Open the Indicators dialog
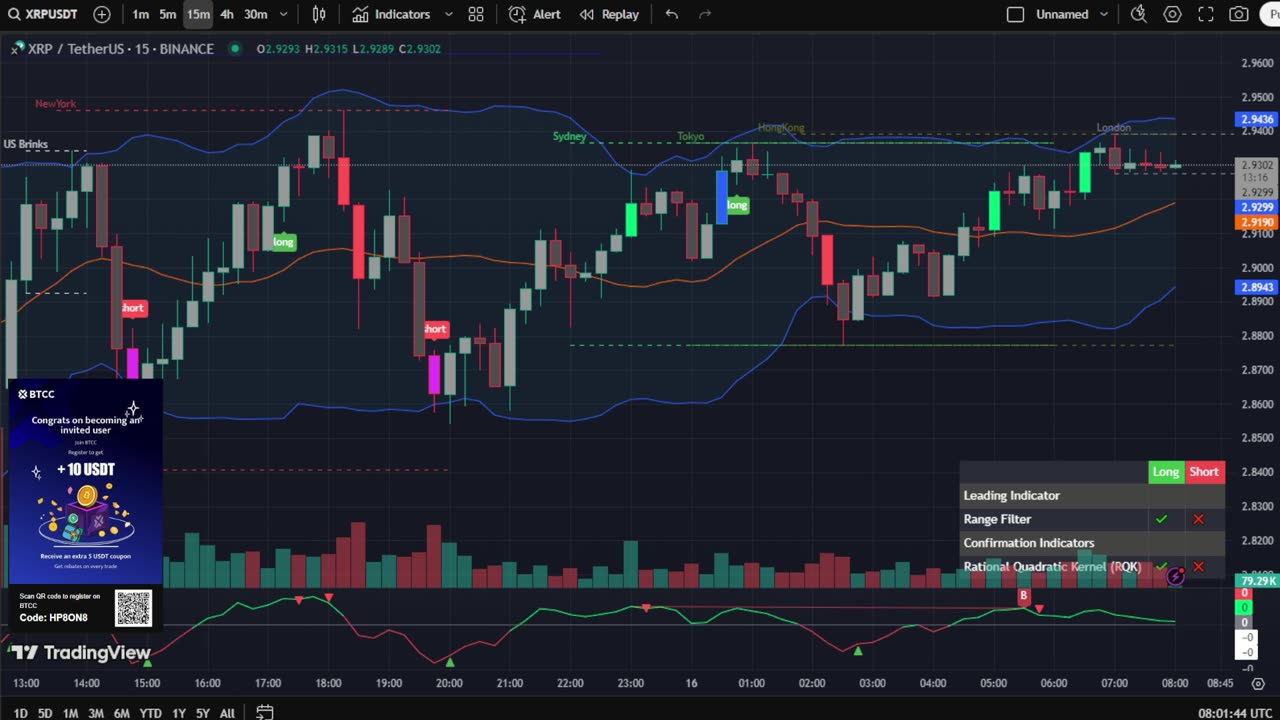This screenshot has width=1280, height=720. (391, 14)
